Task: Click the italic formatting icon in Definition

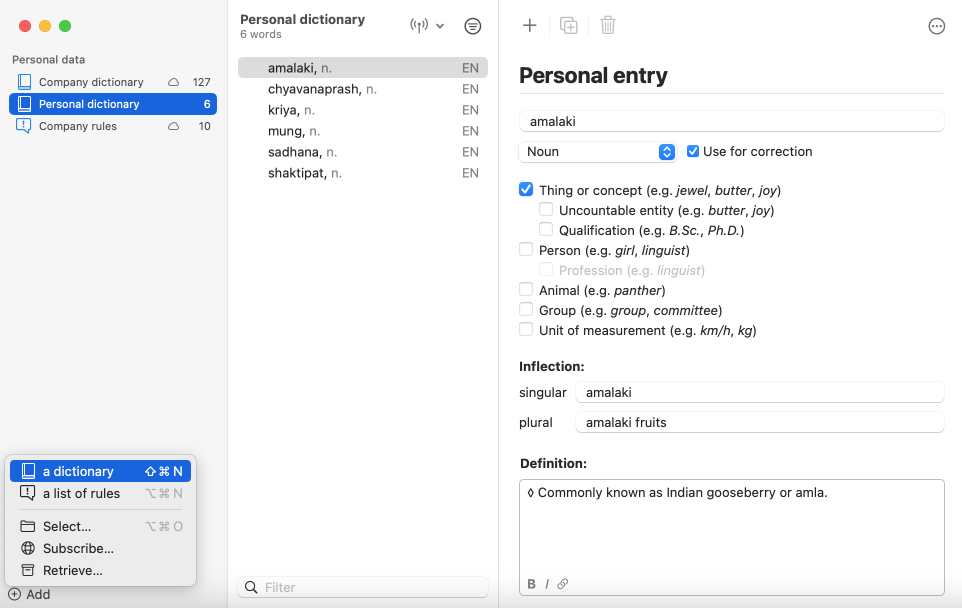Action: point(547,584)
